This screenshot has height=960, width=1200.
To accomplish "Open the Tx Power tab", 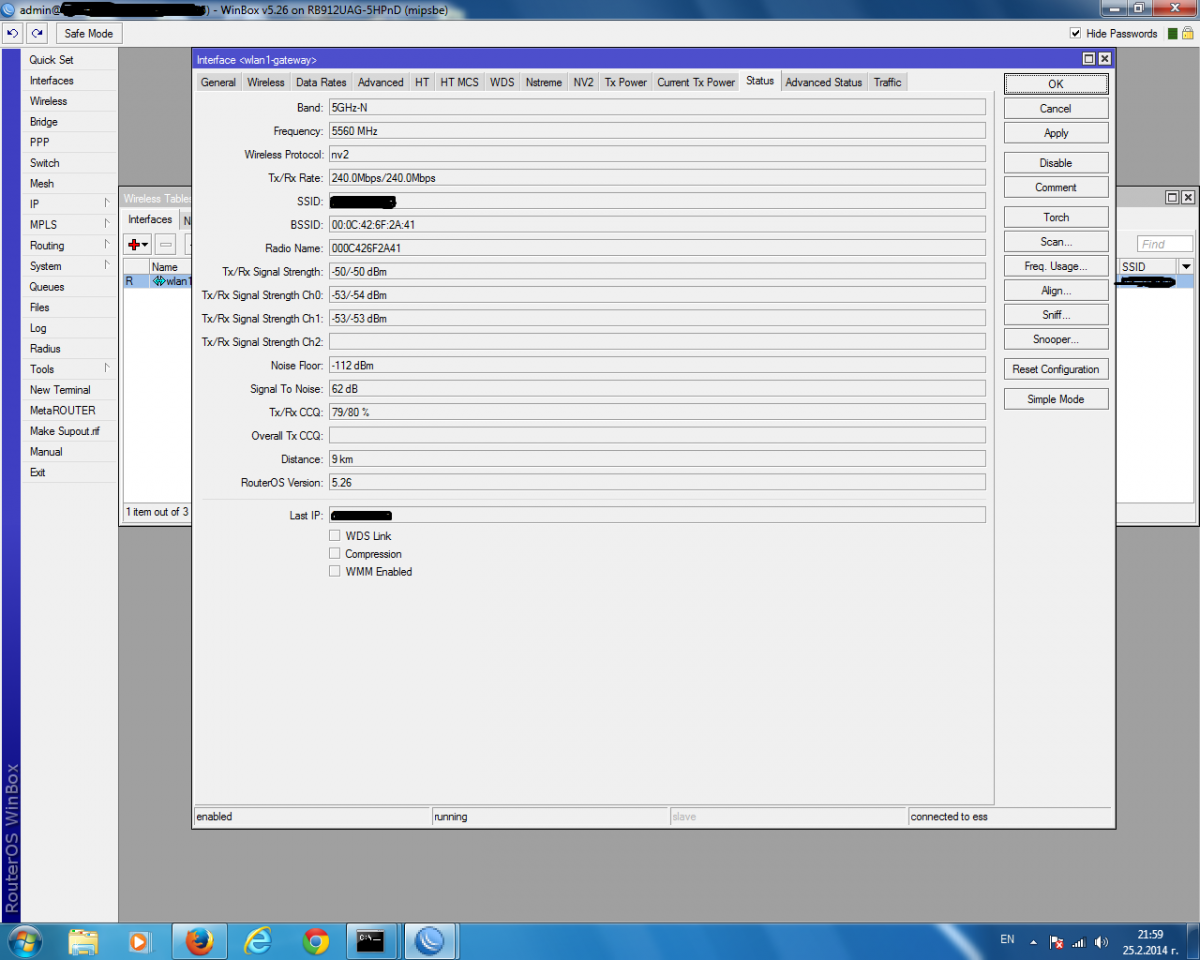I will coord(625,82).
